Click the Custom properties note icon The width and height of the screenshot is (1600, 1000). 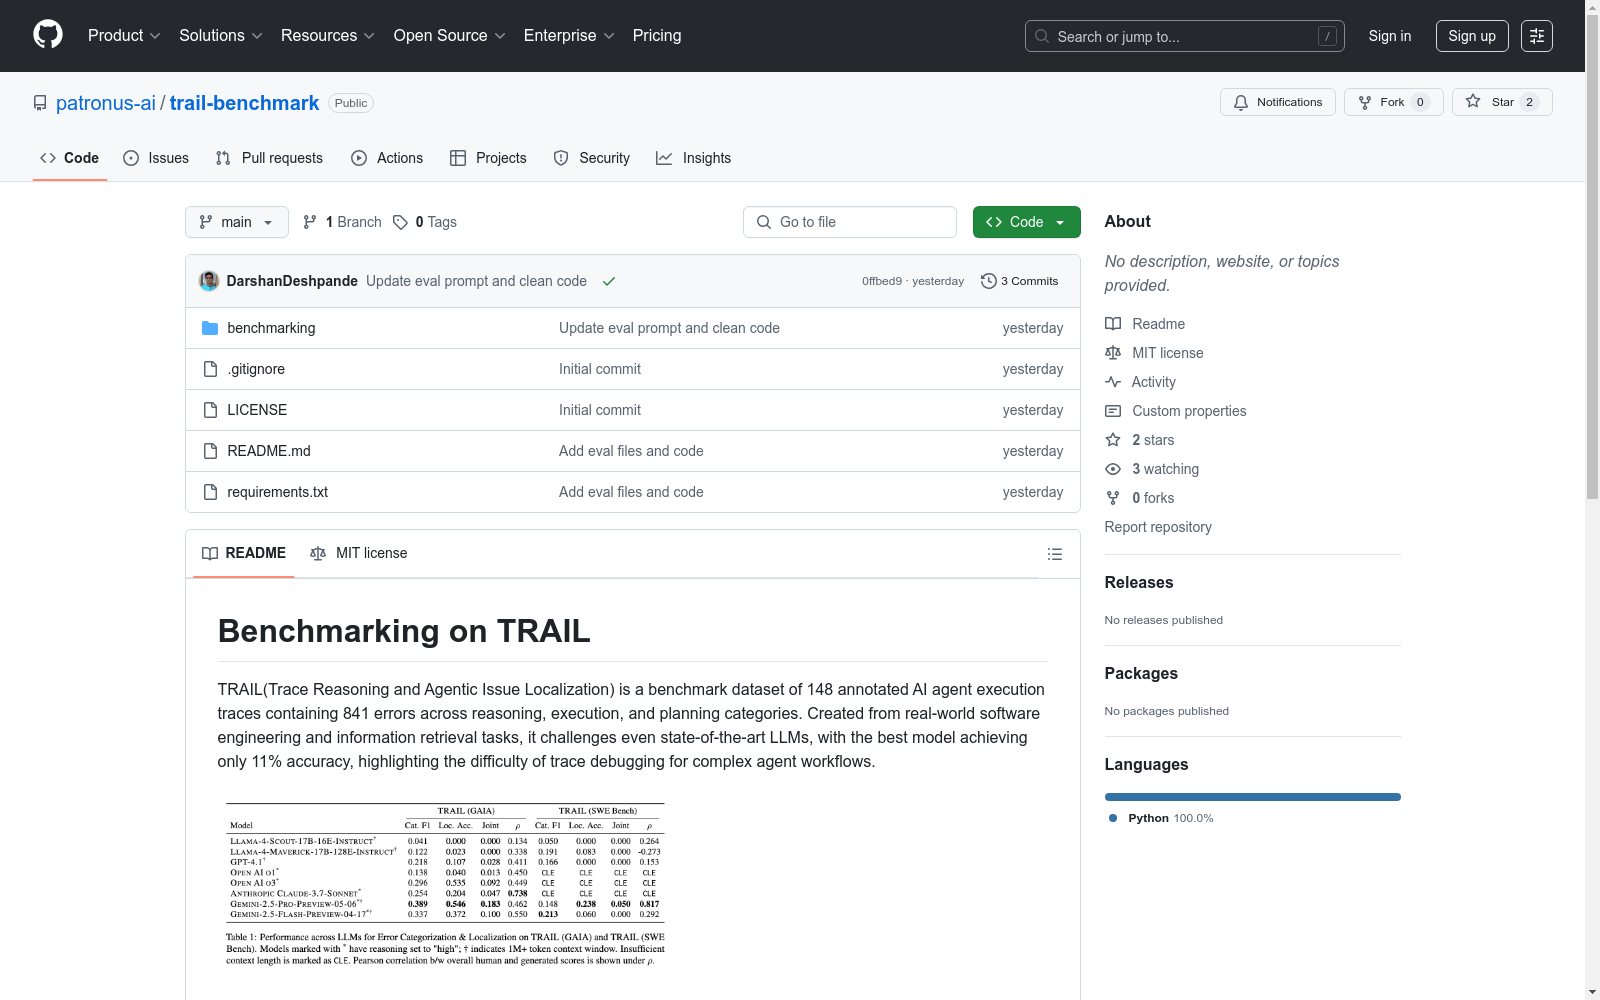(x=1113, y=411)
